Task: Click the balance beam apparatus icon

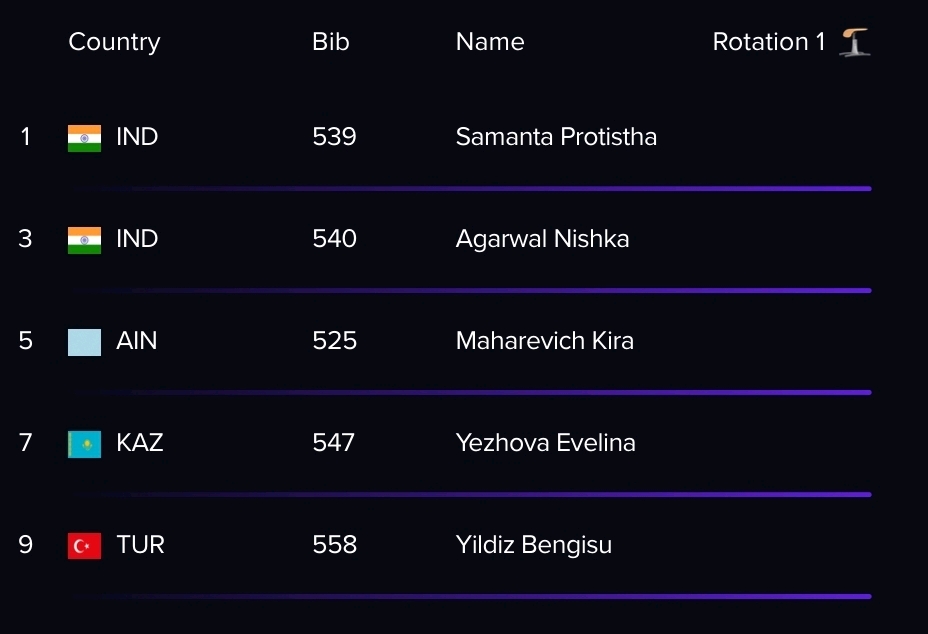Action: click(855, 42)
